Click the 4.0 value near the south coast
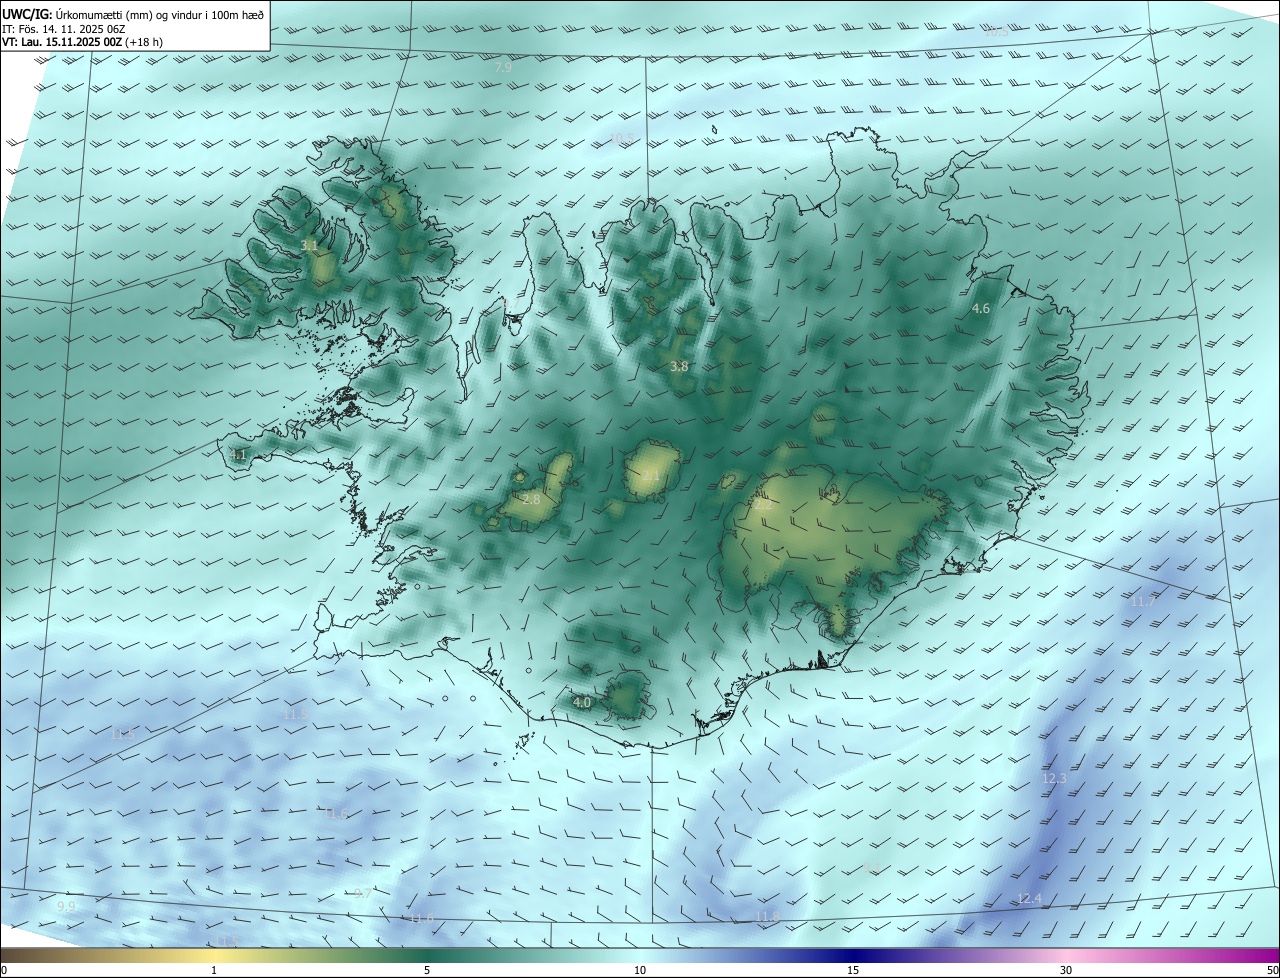The width and height of the screenshot is (1280, 978). click(582, 703)
